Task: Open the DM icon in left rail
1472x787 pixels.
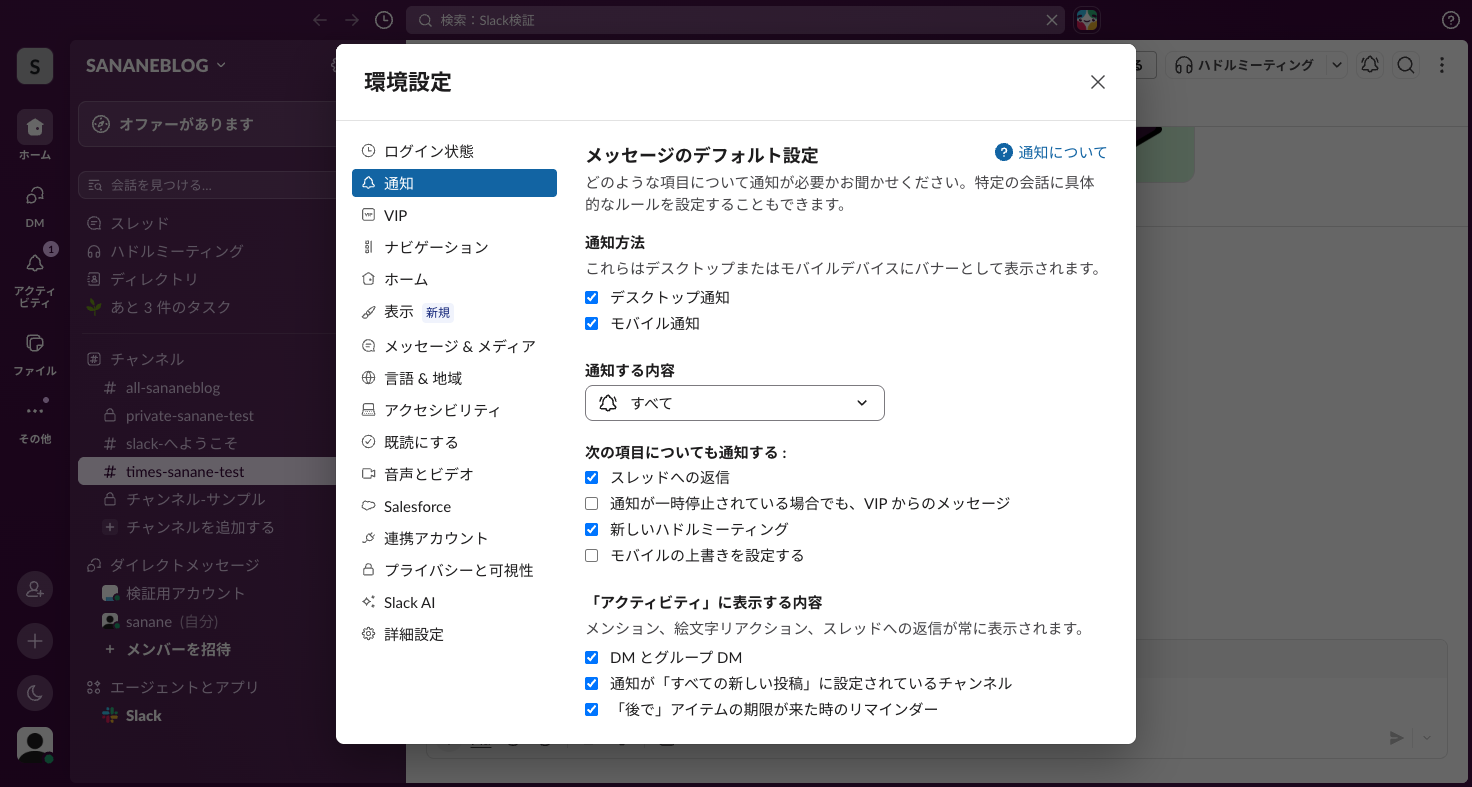Action: 35,195
